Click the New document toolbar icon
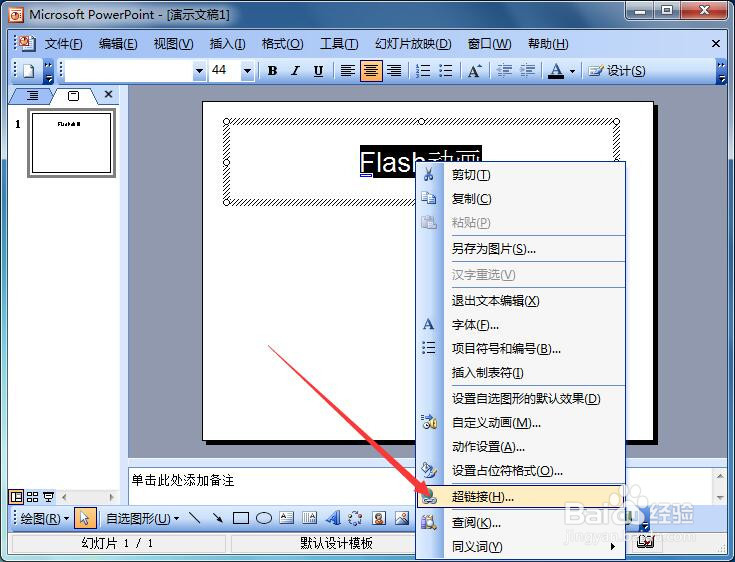The height and width of the screenshot is (562, 735). (x=29, y=71)
